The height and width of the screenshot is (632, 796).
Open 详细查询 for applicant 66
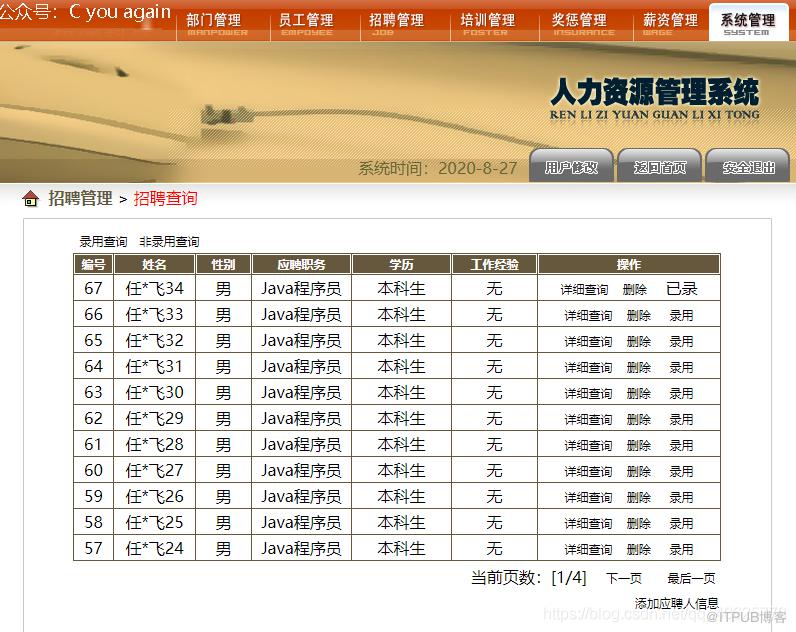(588, 316)
